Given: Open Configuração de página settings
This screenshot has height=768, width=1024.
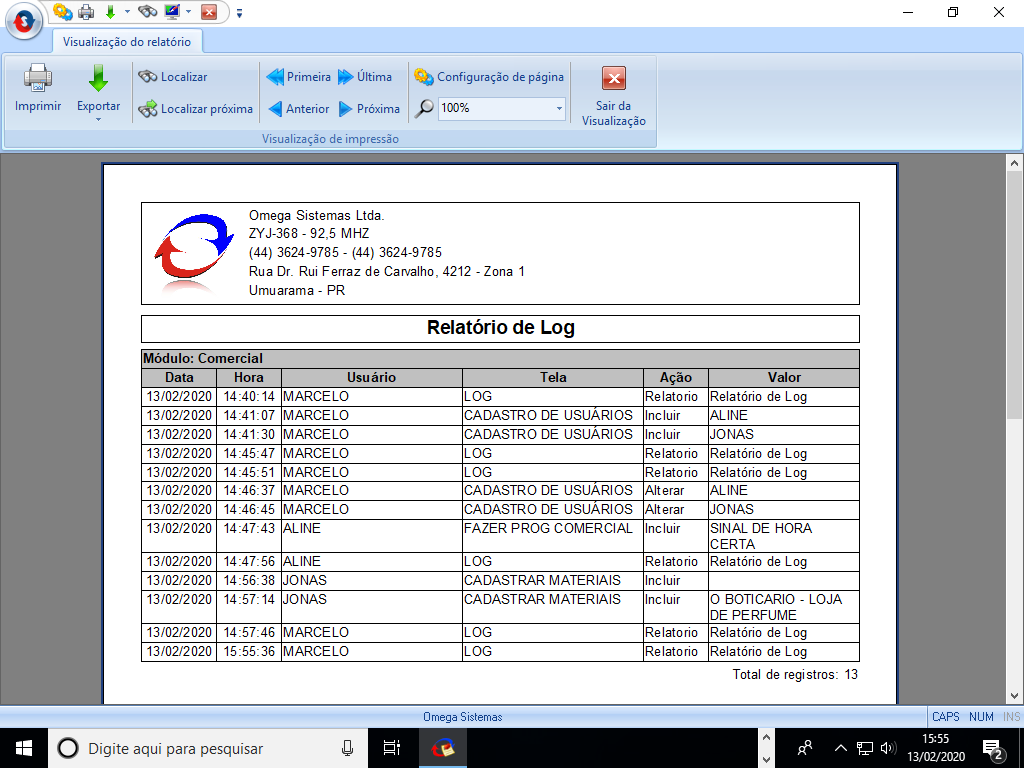Looking at the screenshot, I should [x=489, y=77].
